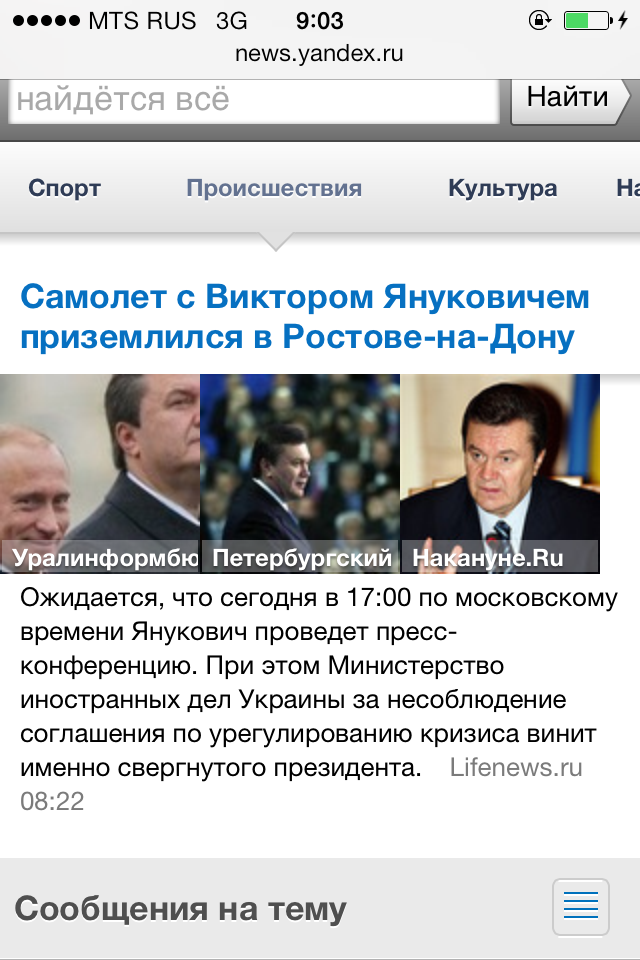Open the Культура tab

pyautogui.click(x=502, y=188)
